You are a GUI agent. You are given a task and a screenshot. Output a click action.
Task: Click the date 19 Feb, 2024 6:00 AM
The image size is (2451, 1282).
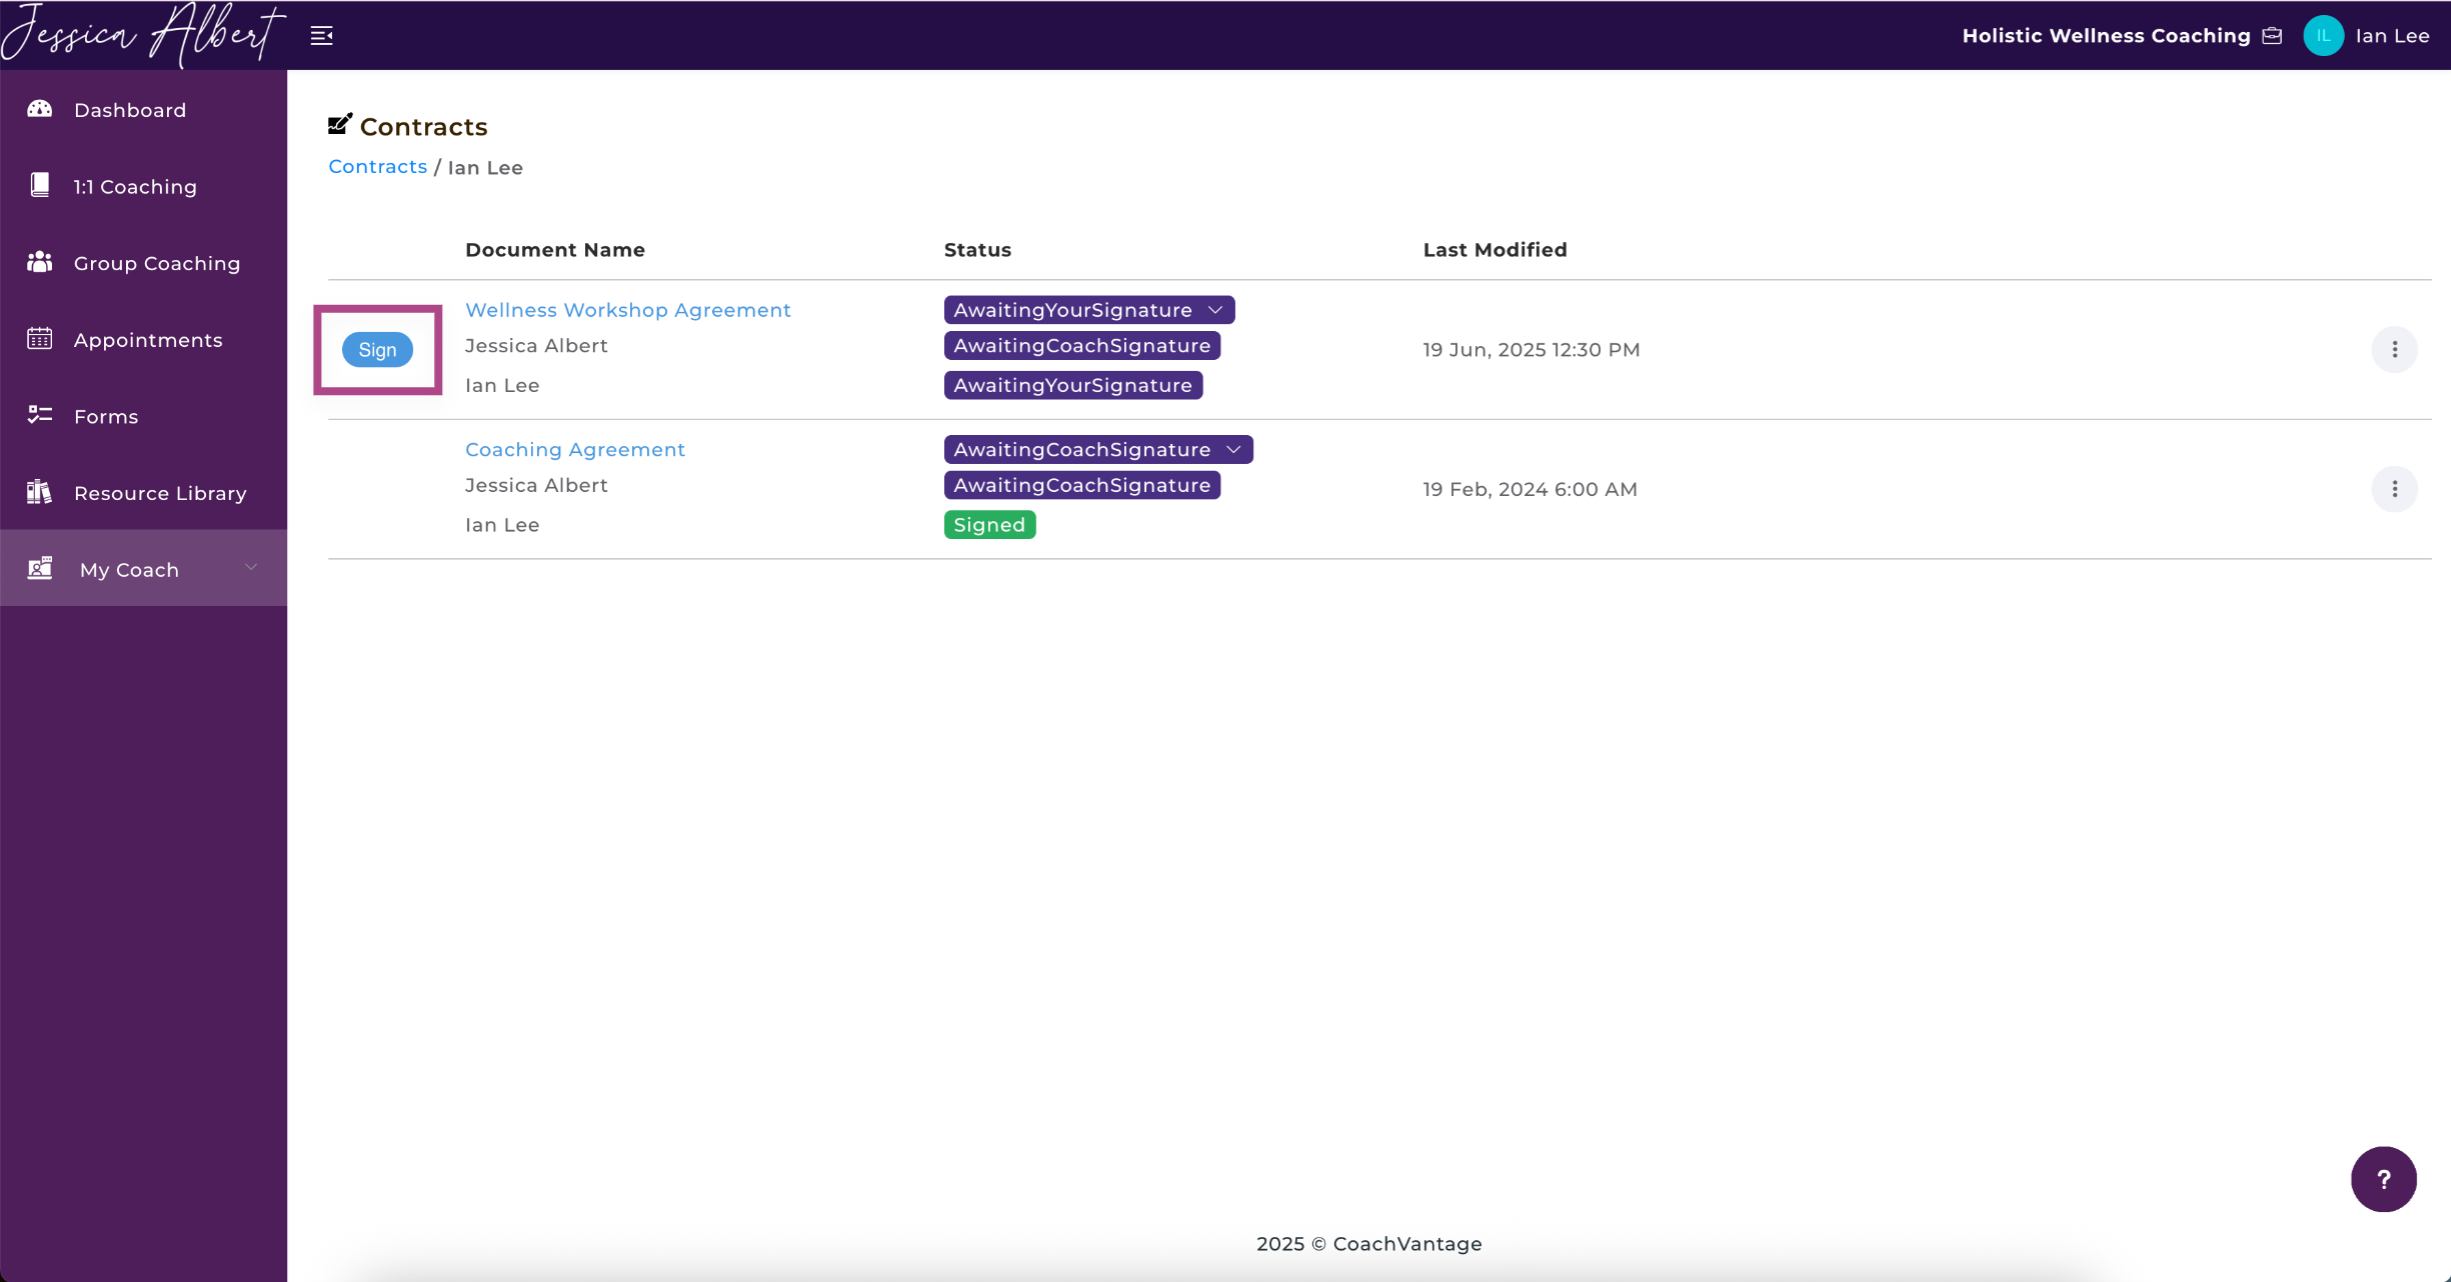click(1530, 489)
